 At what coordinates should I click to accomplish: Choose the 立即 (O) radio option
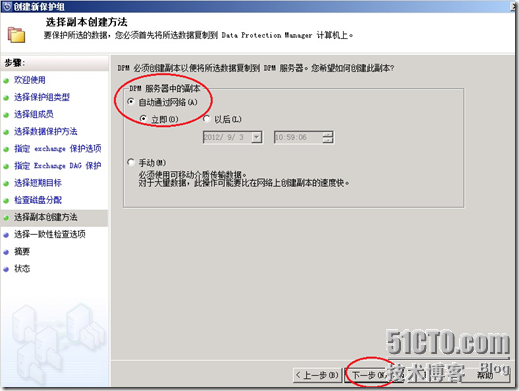143,118
